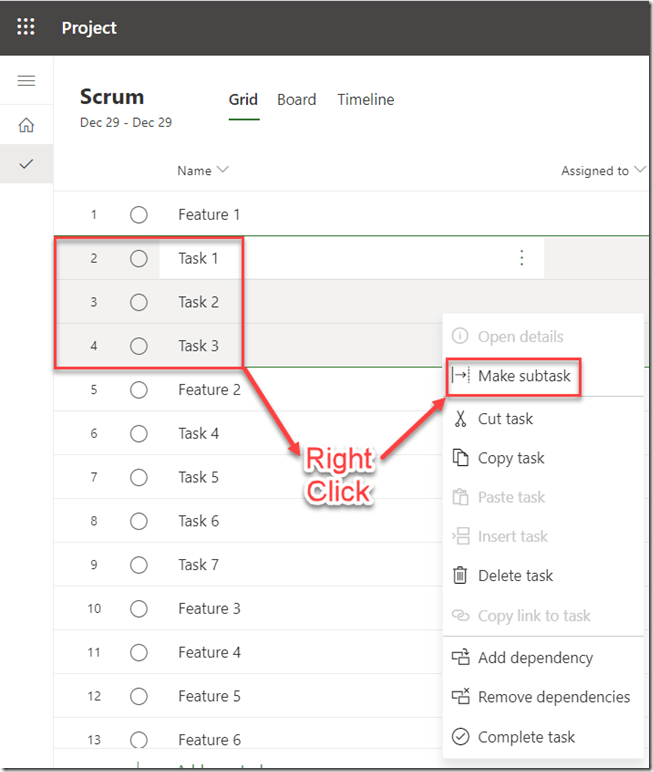Switch to the Board tab
The width and height of the screenshot is (653, 772).
click(x=296, y=100)
